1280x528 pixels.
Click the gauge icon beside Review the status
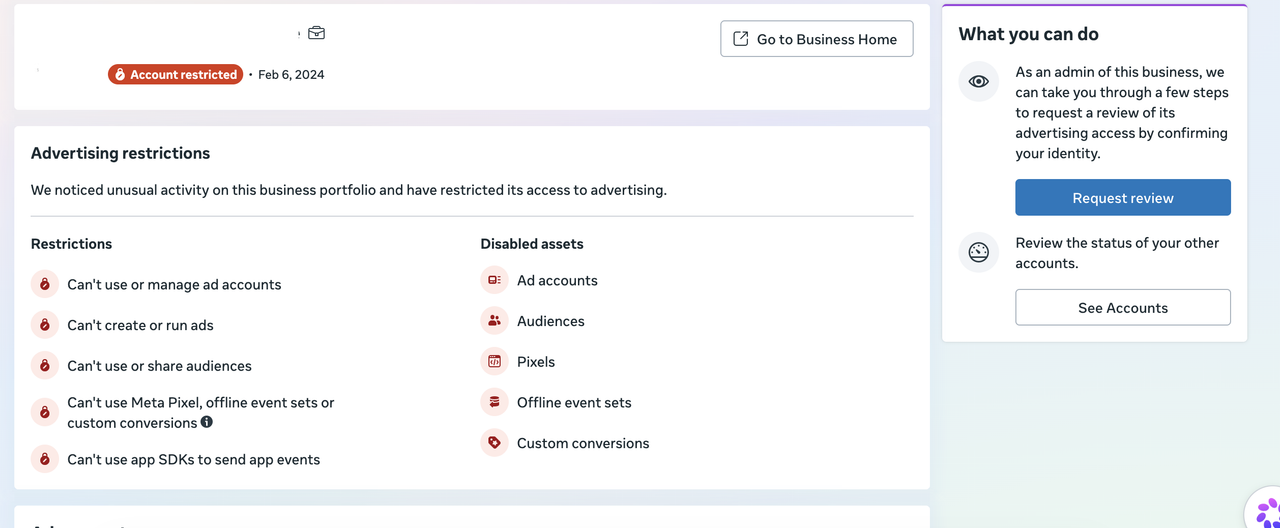[x=979, y=253]
